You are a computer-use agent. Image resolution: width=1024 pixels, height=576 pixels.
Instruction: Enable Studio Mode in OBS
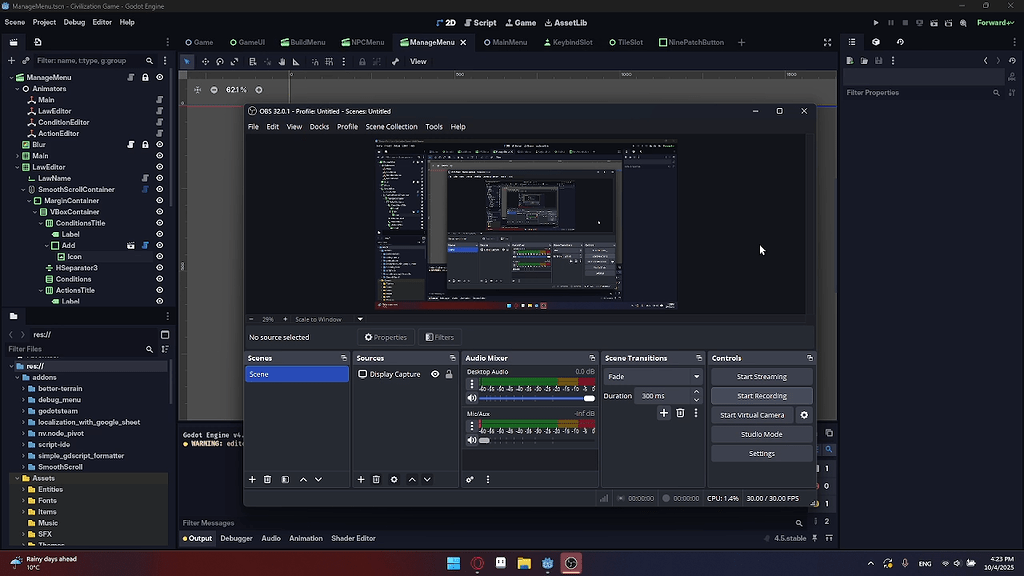[x=761, y=434]
